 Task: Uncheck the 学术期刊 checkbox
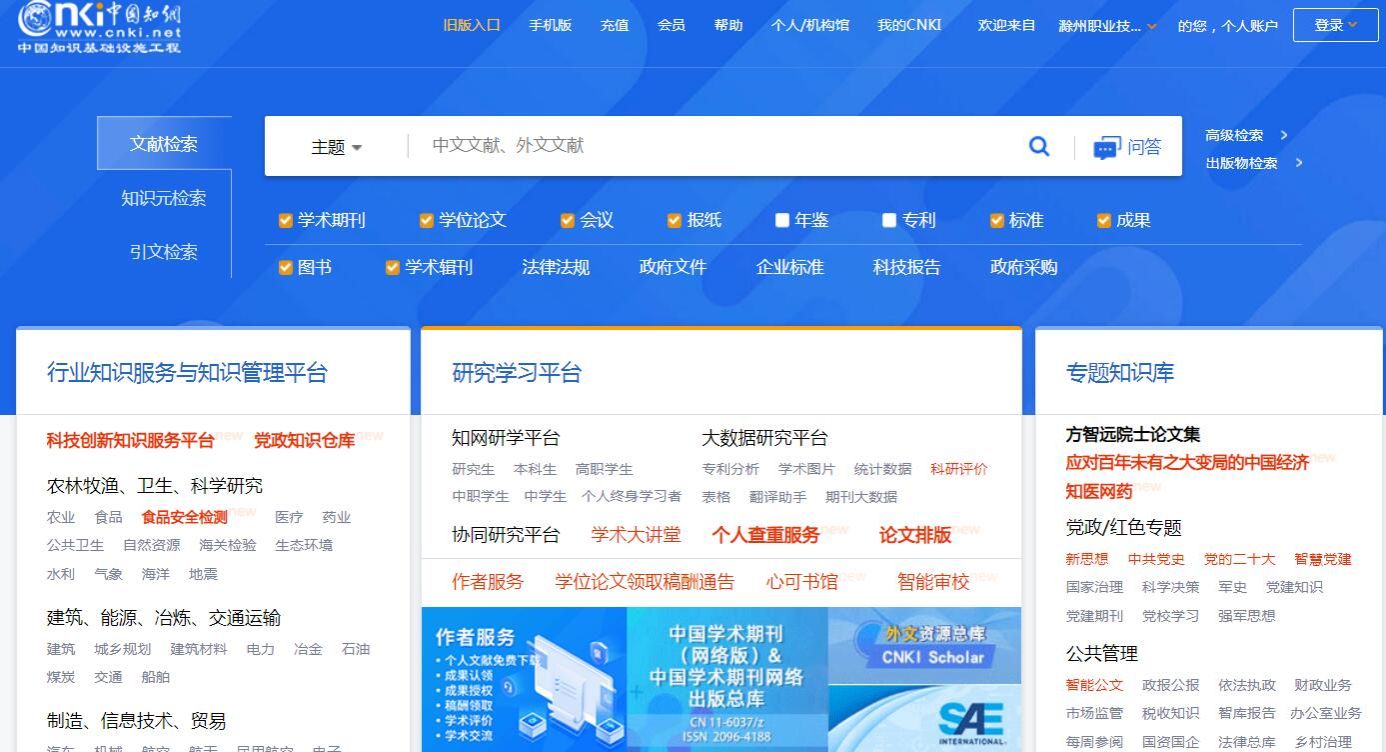tap(286, 221)
